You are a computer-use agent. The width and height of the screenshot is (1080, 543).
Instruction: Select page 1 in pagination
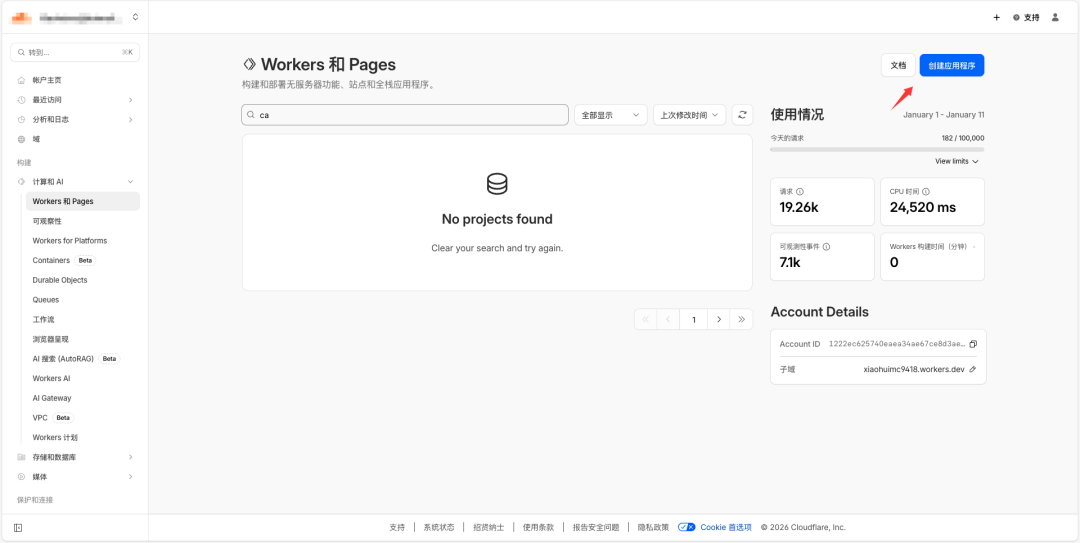[x=694, y=320]
